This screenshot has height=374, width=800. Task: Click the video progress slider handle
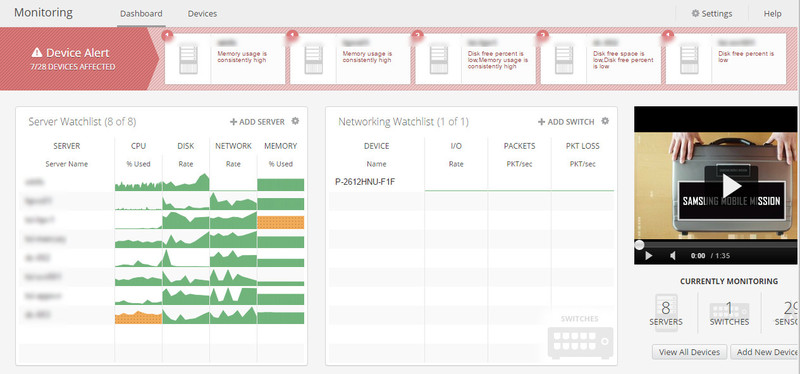click(639, 244)
